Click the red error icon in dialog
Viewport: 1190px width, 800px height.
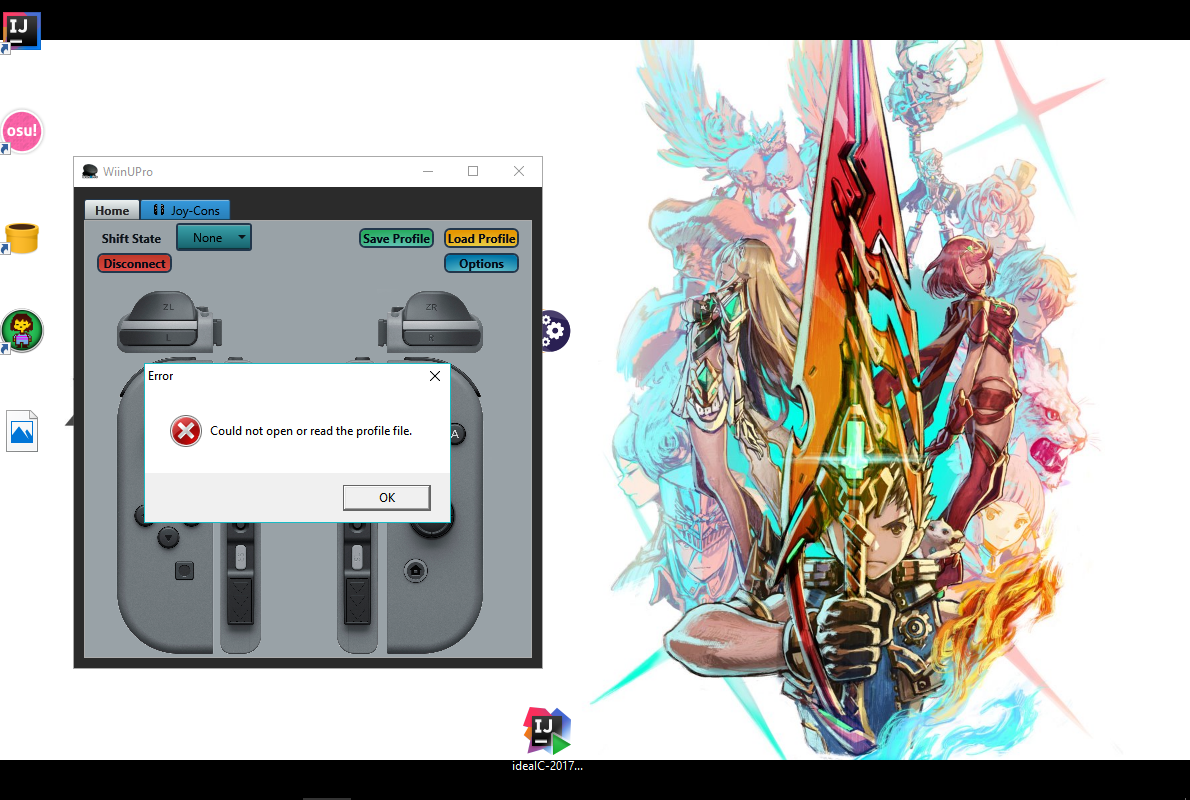[x=185, y=431]
